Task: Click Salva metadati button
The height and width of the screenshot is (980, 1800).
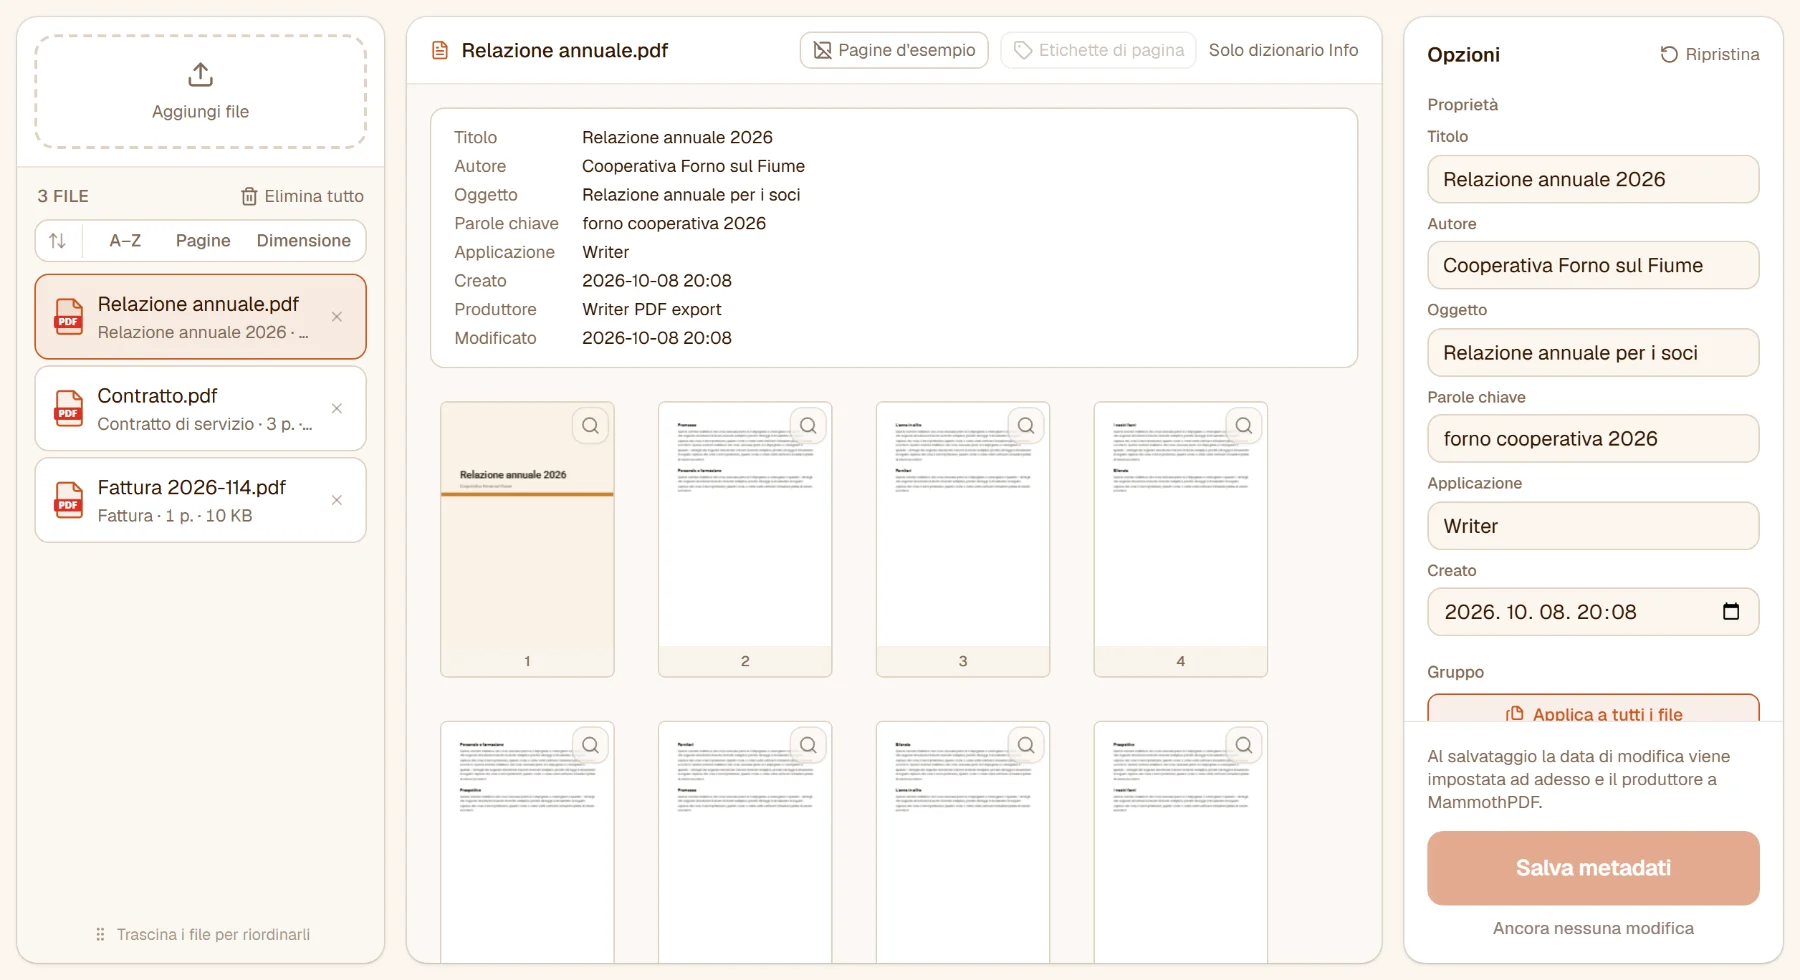Action: 1593,868
